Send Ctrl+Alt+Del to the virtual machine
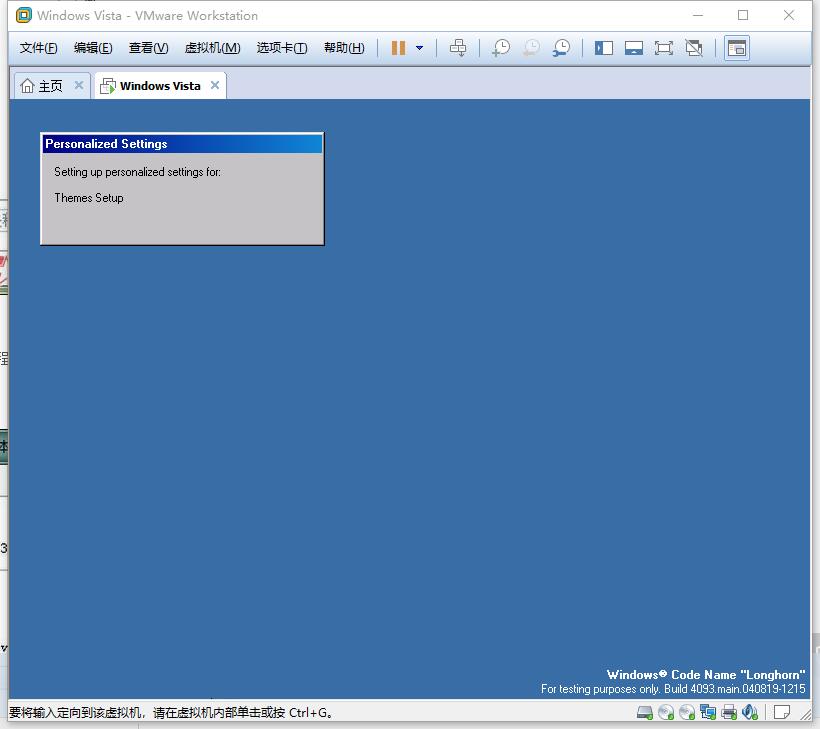 [458, 48]
